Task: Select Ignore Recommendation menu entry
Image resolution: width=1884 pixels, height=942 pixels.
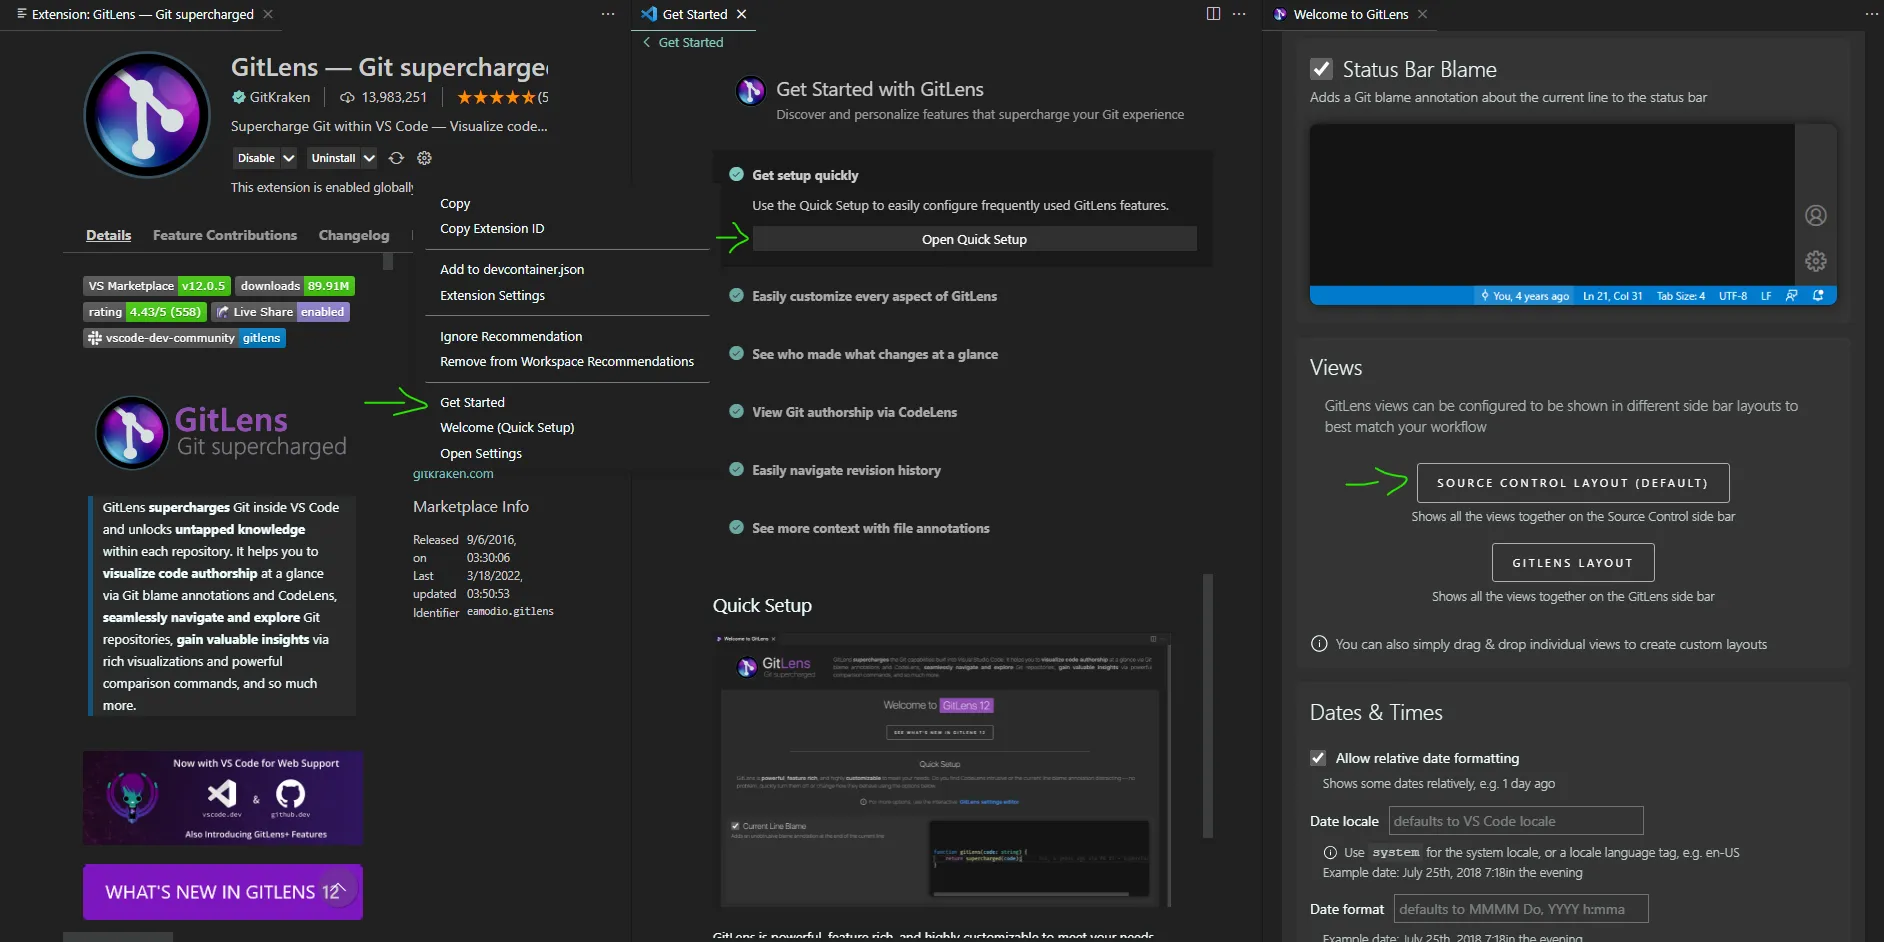Action: (568, 337)
